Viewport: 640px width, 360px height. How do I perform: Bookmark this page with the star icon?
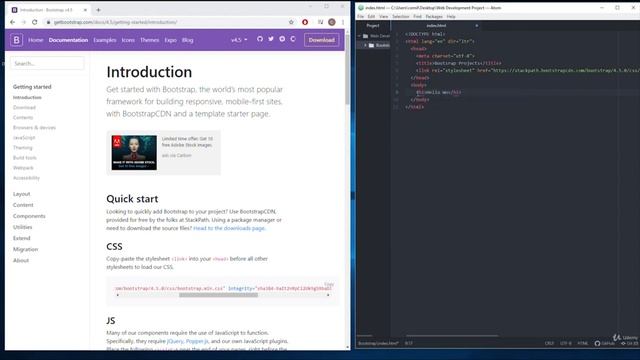(x=291, y=22)
